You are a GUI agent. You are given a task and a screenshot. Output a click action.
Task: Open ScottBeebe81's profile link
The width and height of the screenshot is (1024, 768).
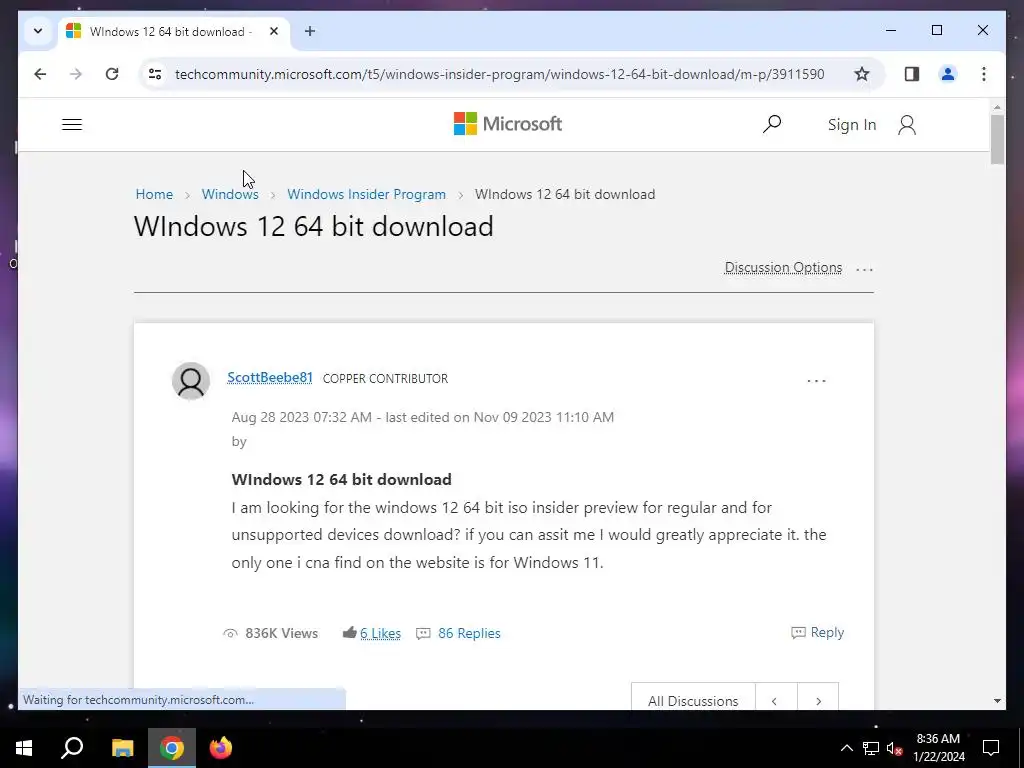[270, 378]
